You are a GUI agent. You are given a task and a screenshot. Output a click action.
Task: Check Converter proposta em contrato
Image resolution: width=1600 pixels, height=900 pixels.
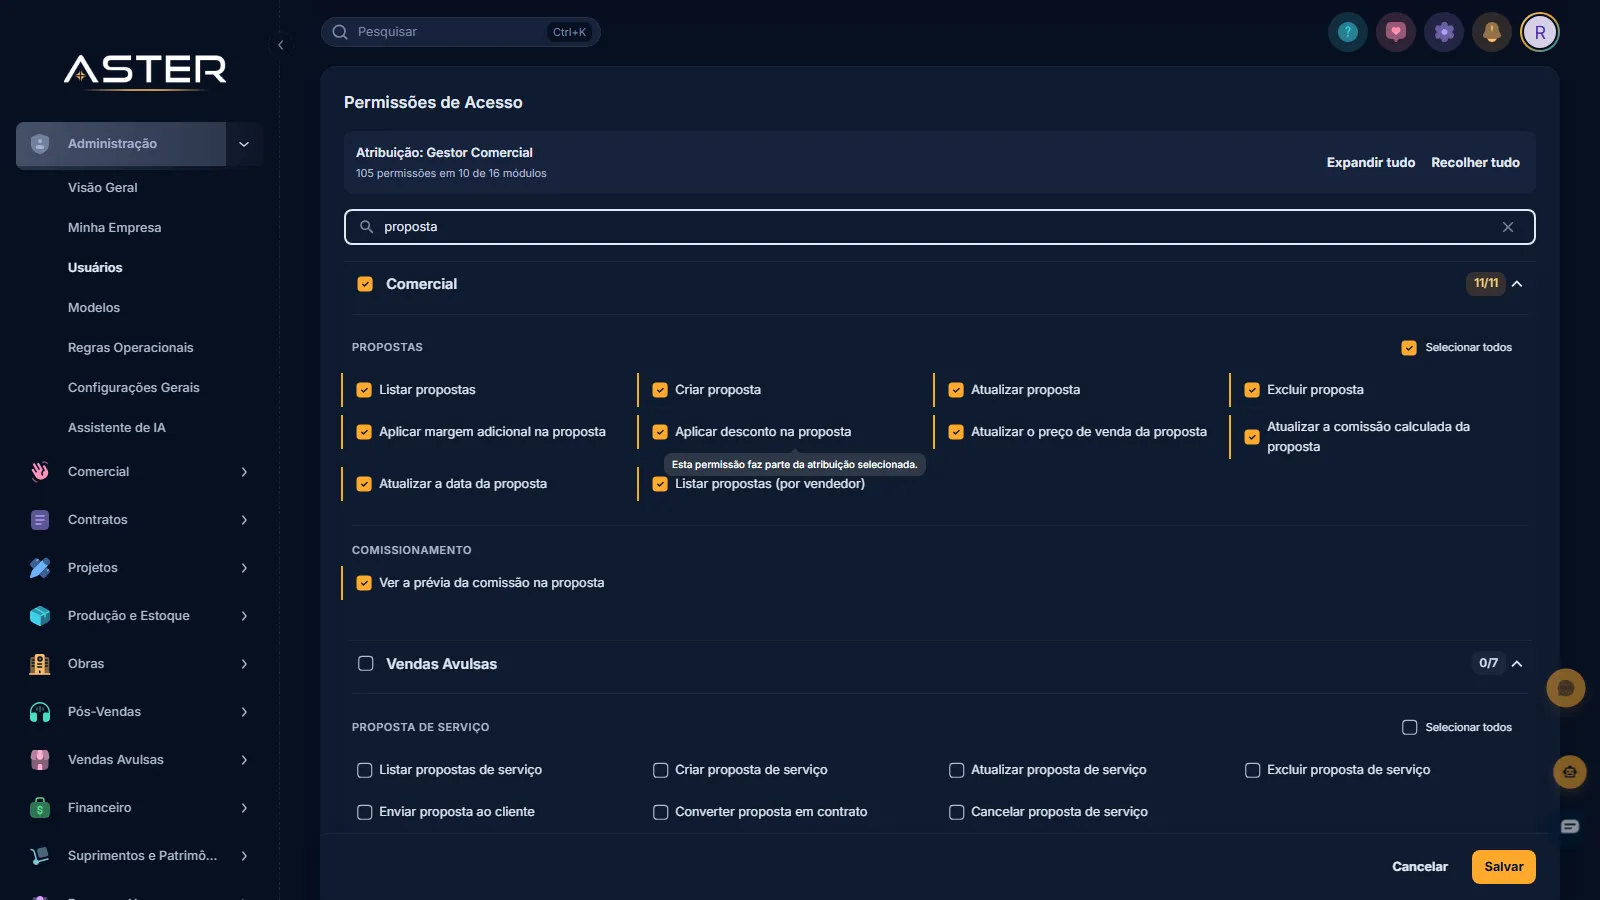point(660,812)
